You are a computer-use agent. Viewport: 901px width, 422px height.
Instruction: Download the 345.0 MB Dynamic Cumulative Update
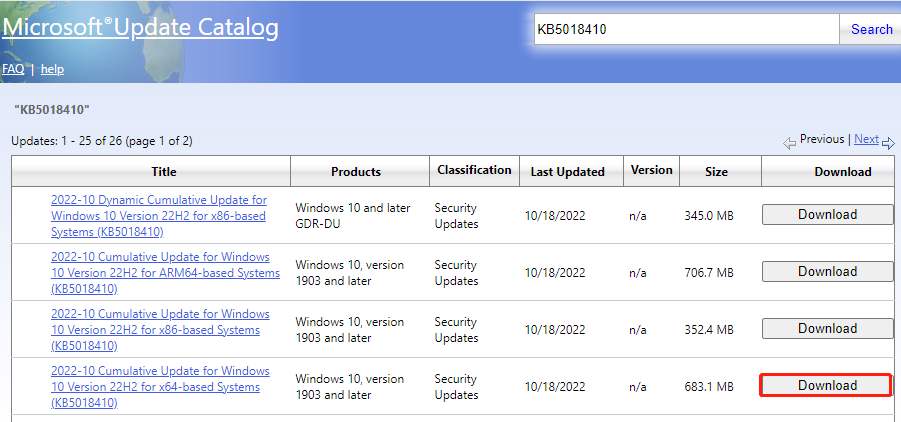[x=827, y=214]
